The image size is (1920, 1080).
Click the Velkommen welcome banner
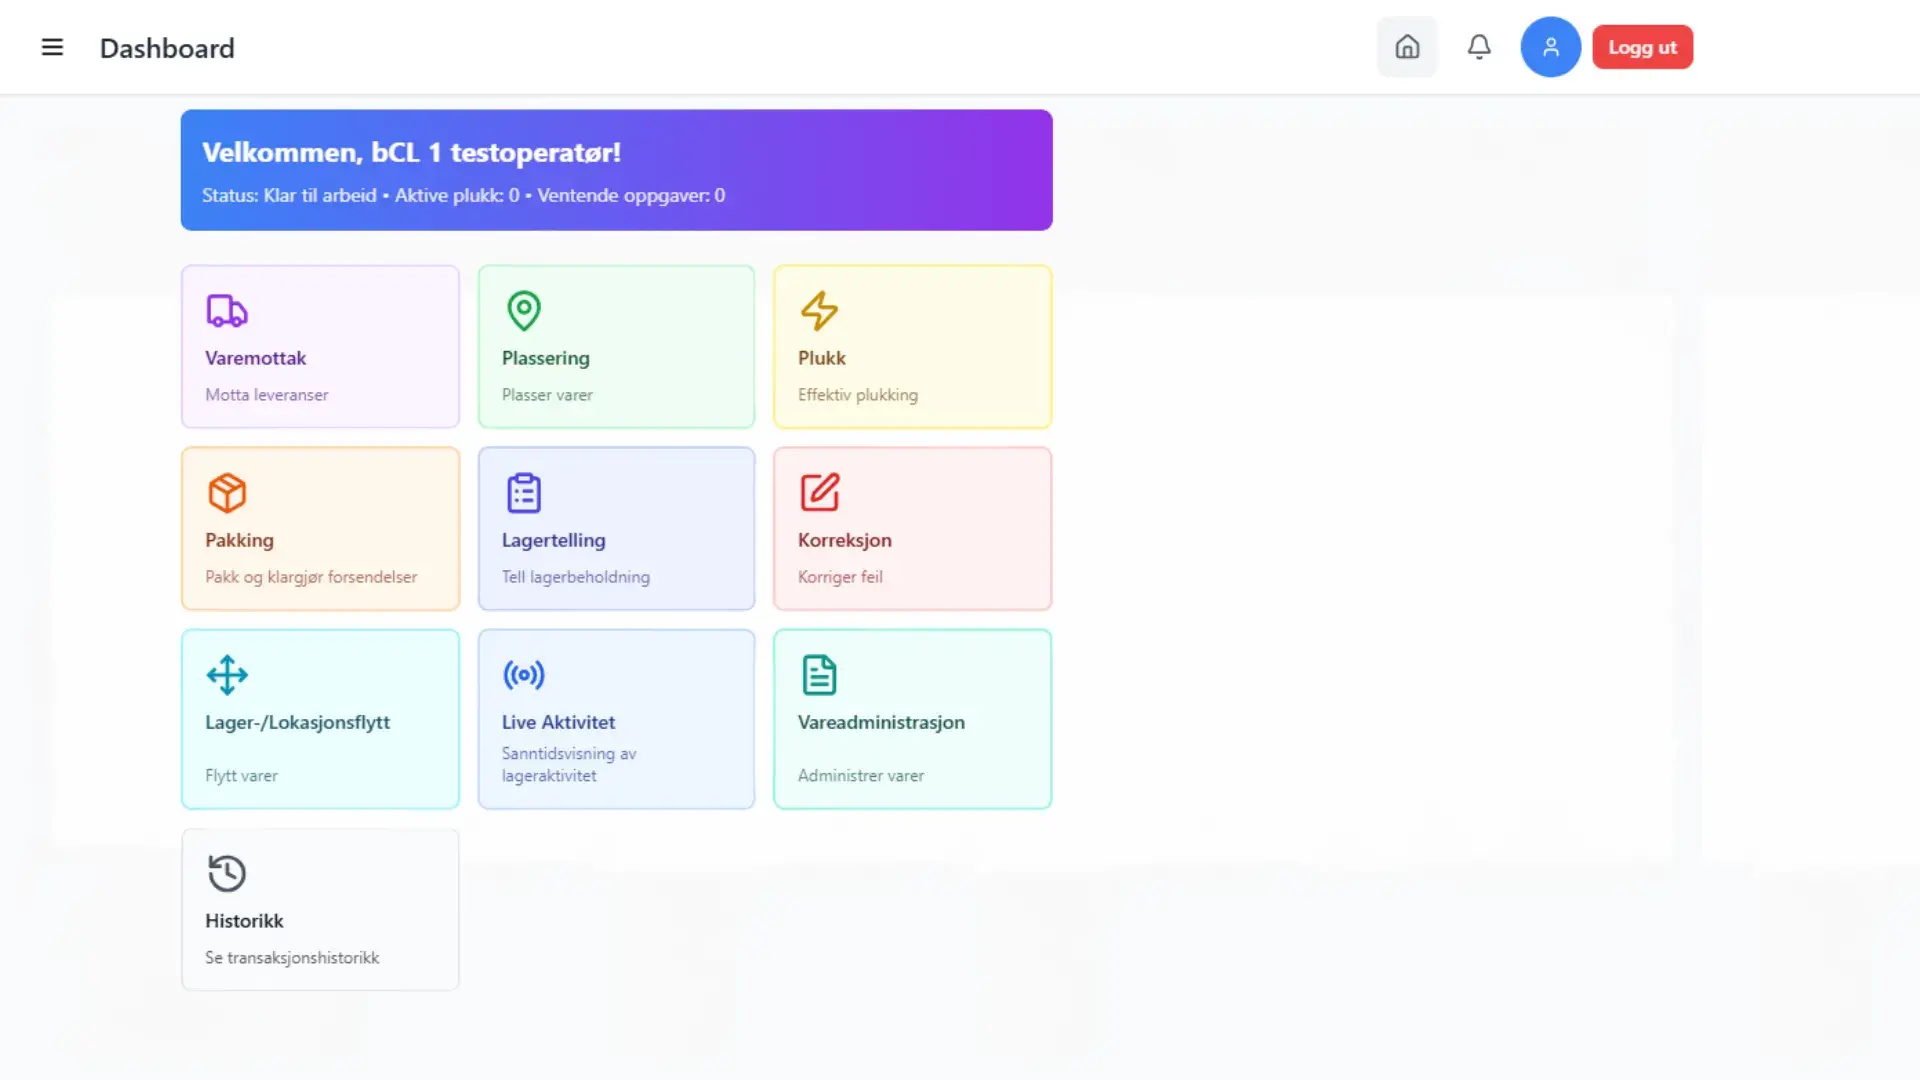coord(616,170)
